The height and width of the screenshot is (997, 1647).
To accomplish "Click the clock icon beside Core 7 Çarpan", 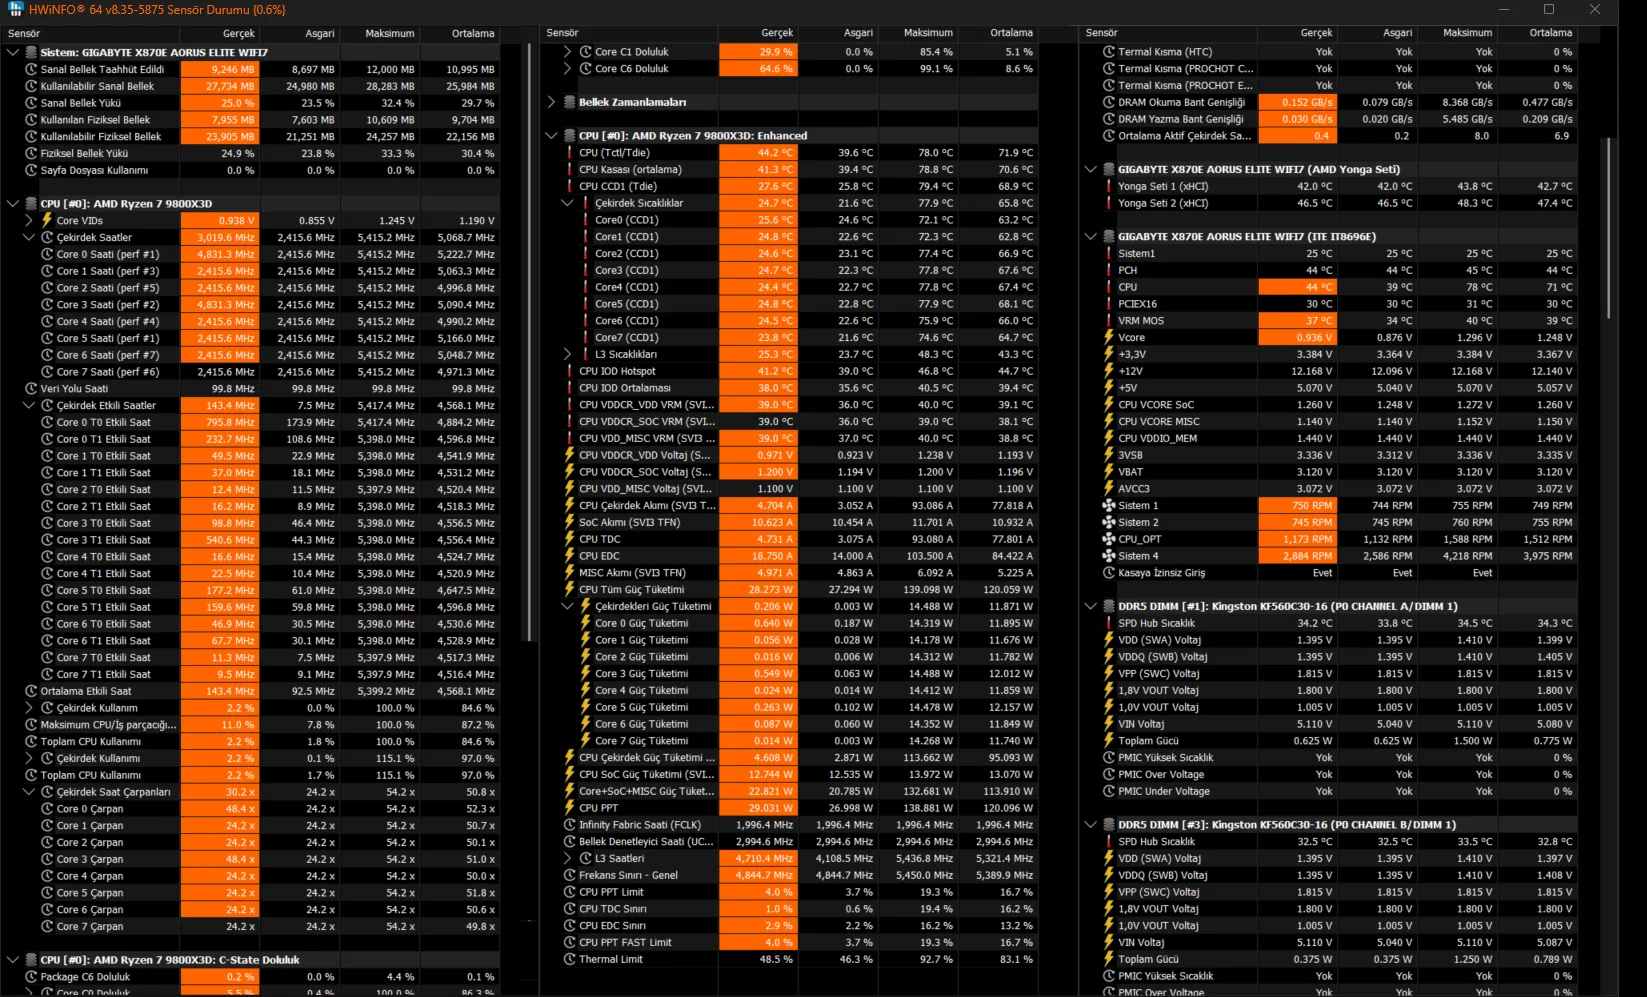I will pyautogui.click(x=47, y=927).
